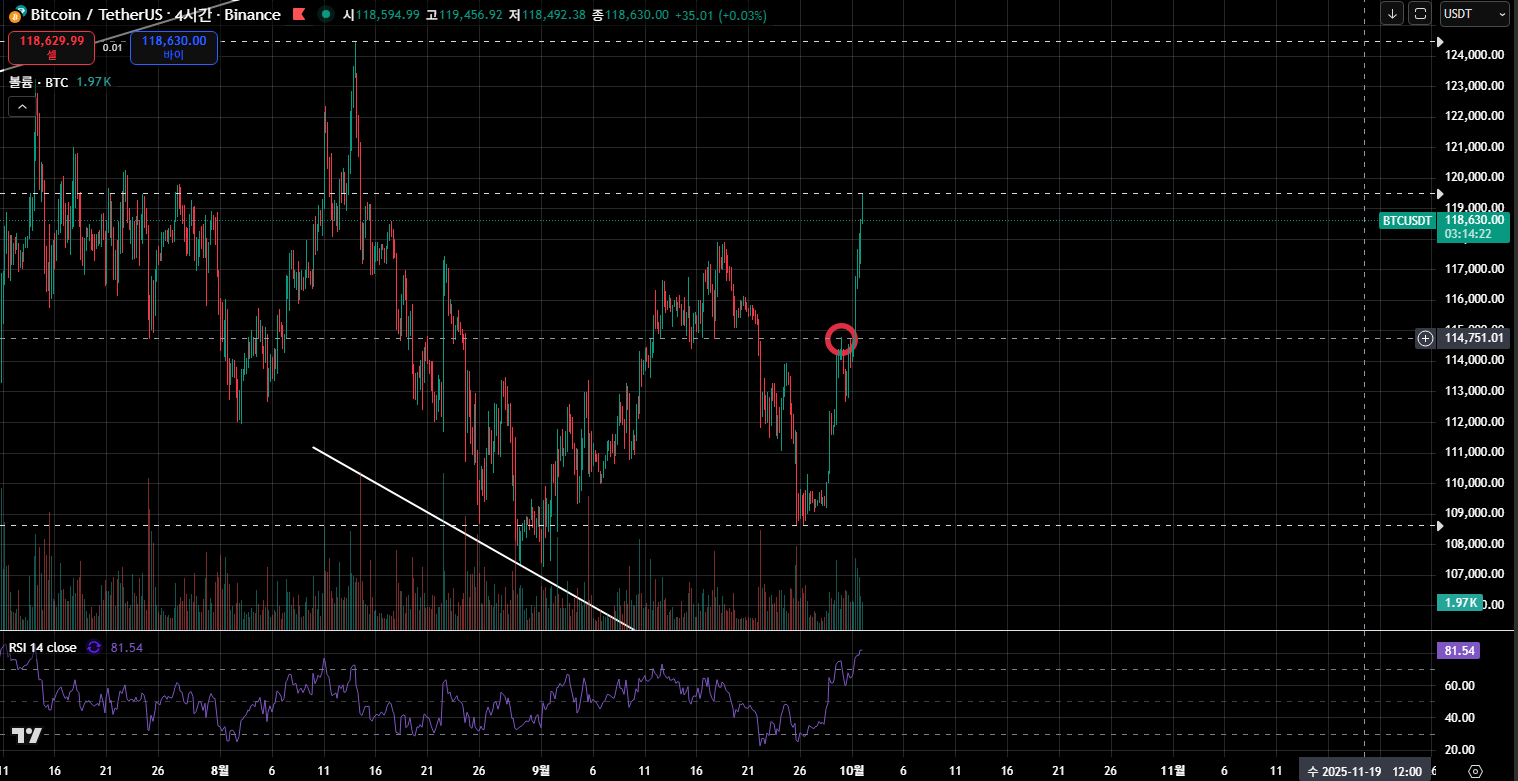Click the 110,000.00 price scale label

1475,483
